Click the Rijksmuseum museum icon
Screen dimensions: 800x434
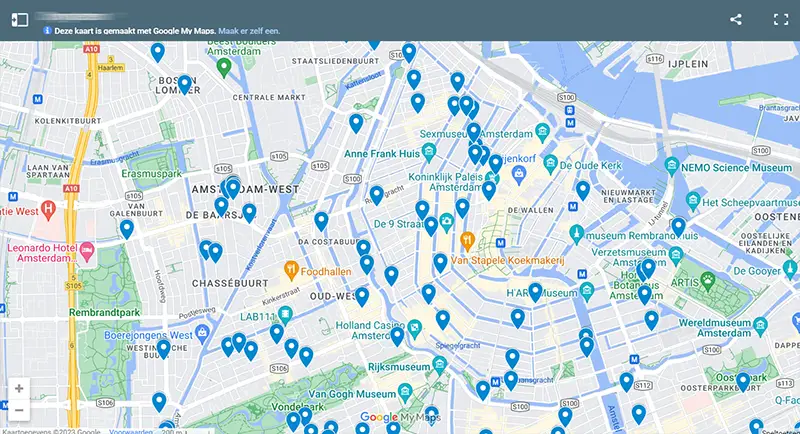439,364
